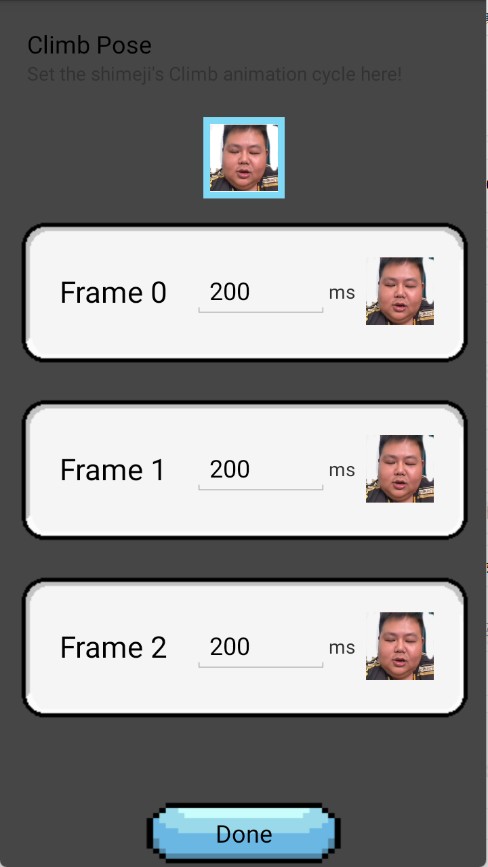Screen dimensions: 488x867
Task: Click the Frame 2 label
Action: point(113,647)
